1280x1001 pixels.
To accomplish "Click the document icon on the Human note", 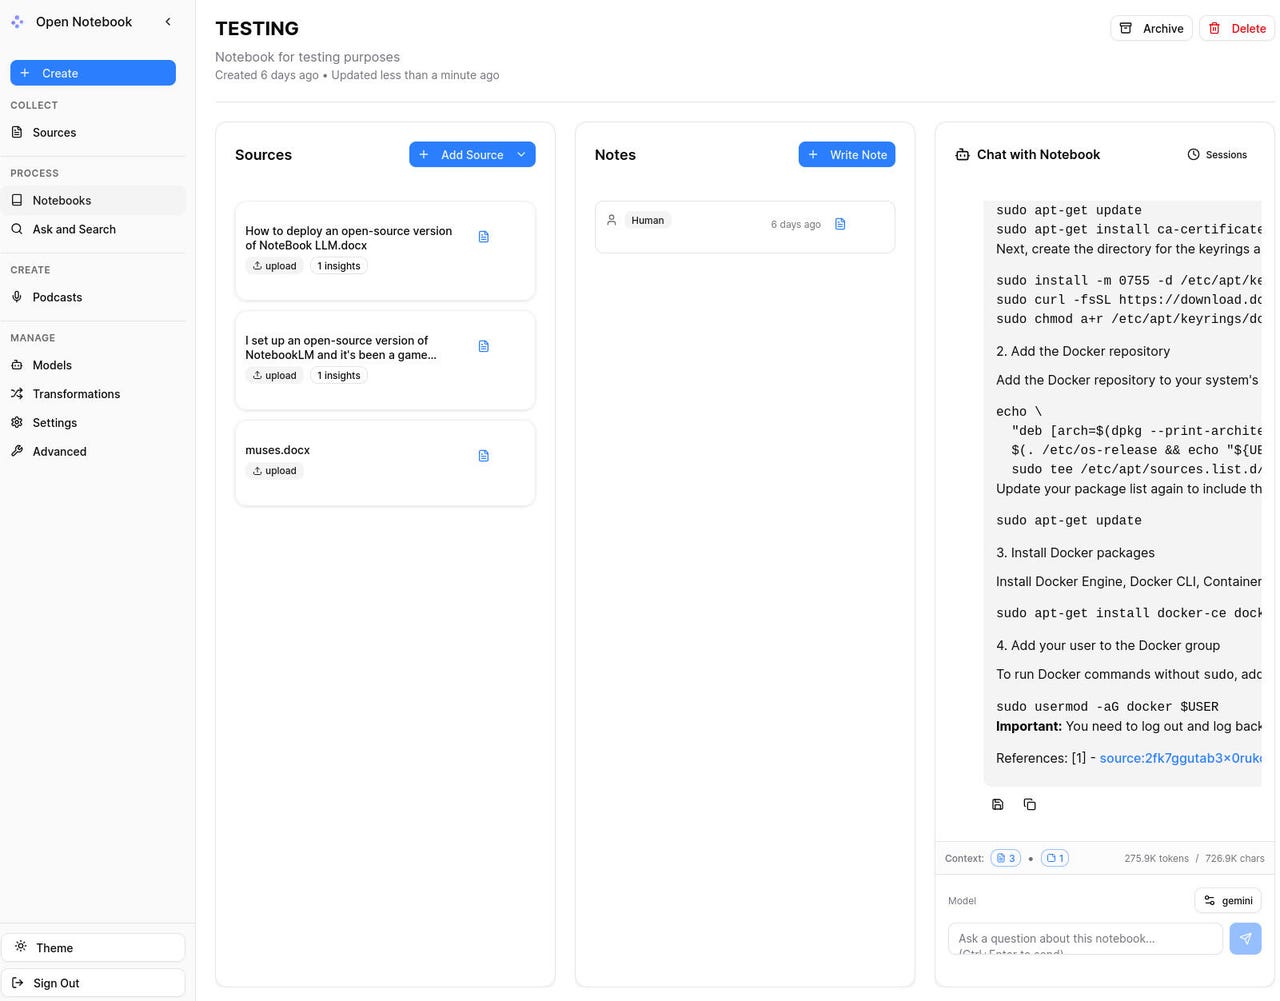I will pyautogui.click(x=840, y=224).
